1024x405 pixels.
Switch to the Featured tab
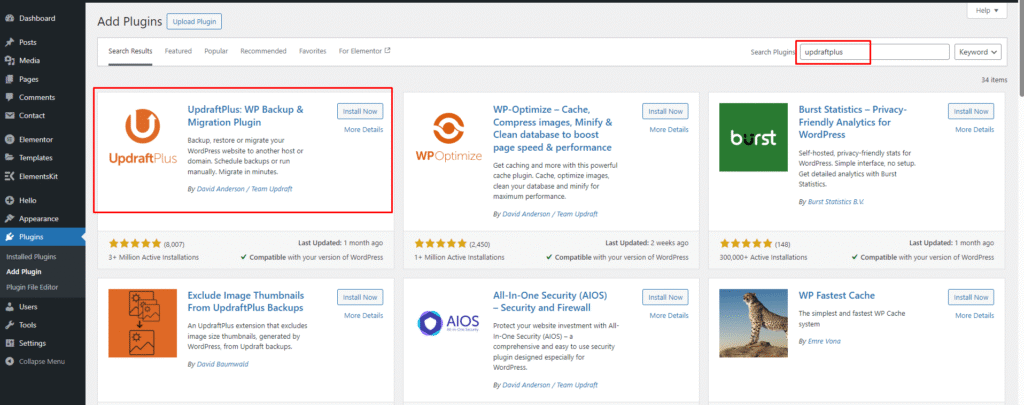pos(178,51)
